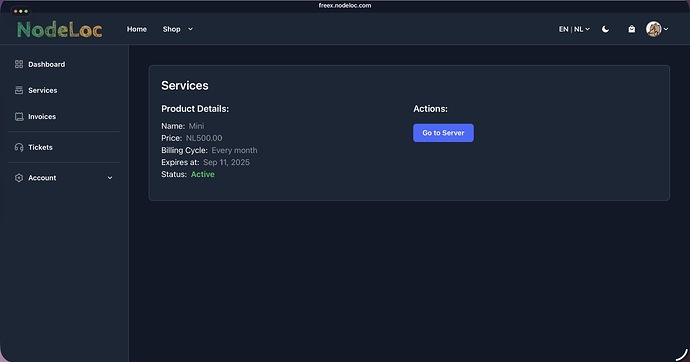Open the EN | NL language selector
690x362 pixels.
pyautogui.click(x=574, y=29)
